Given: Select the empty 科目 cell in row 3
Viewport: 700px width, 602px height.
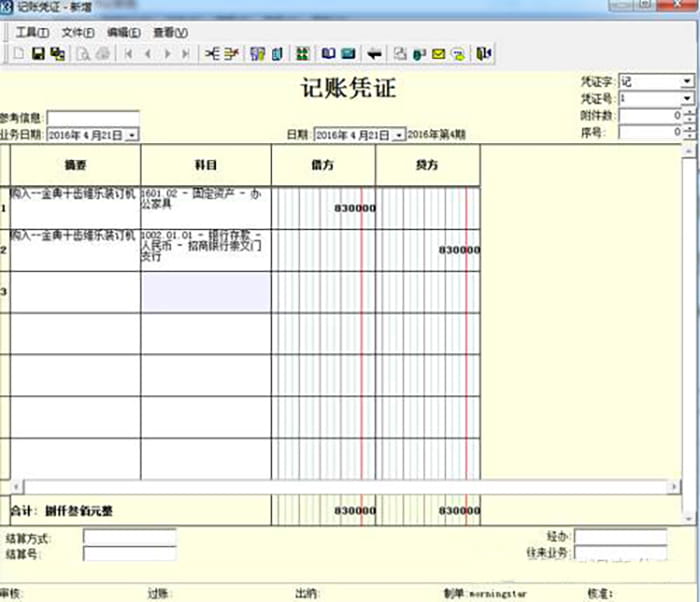Looking at the screenshot, I should click(205, 292).
